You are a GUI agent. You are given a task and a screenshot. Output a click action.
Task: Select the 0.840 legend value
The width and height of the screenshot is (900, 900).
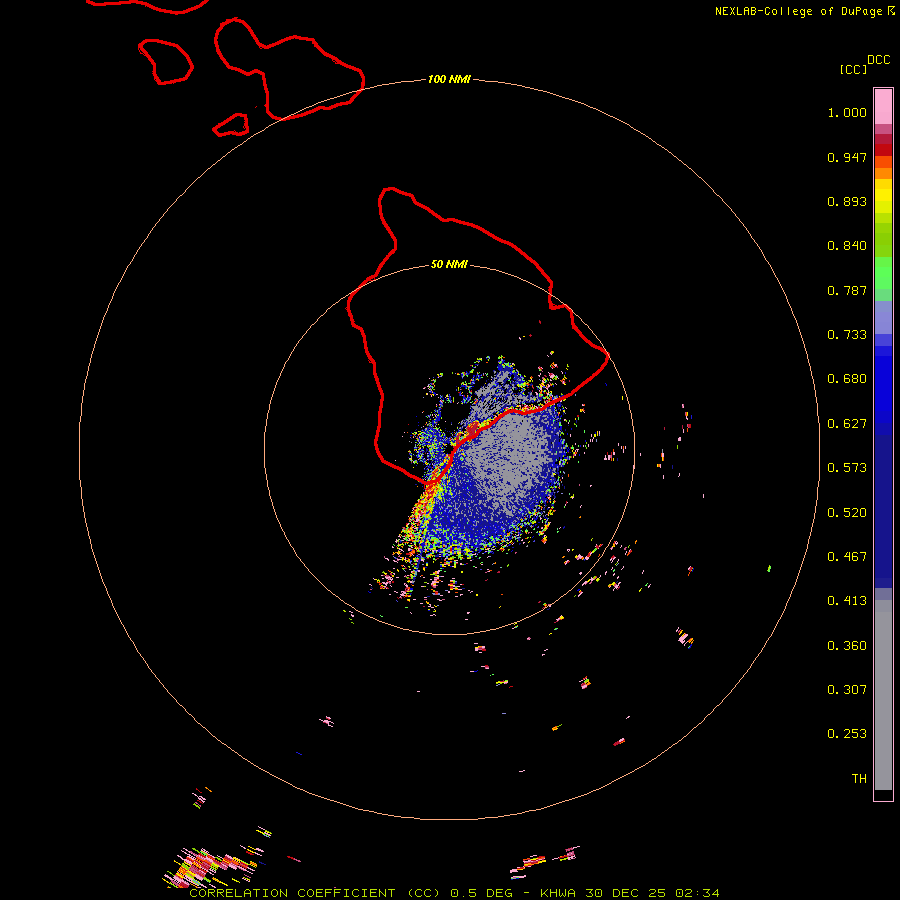click(x=847, y=246)
